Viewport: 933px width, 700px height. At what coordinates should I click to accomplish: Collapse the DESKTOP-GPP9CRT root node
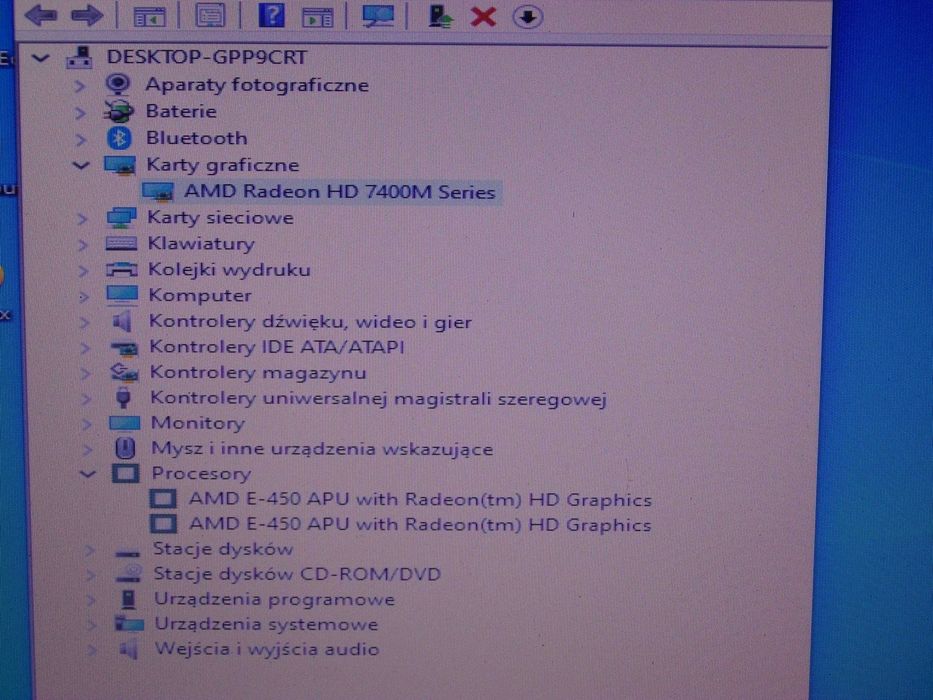pos(40,58)
